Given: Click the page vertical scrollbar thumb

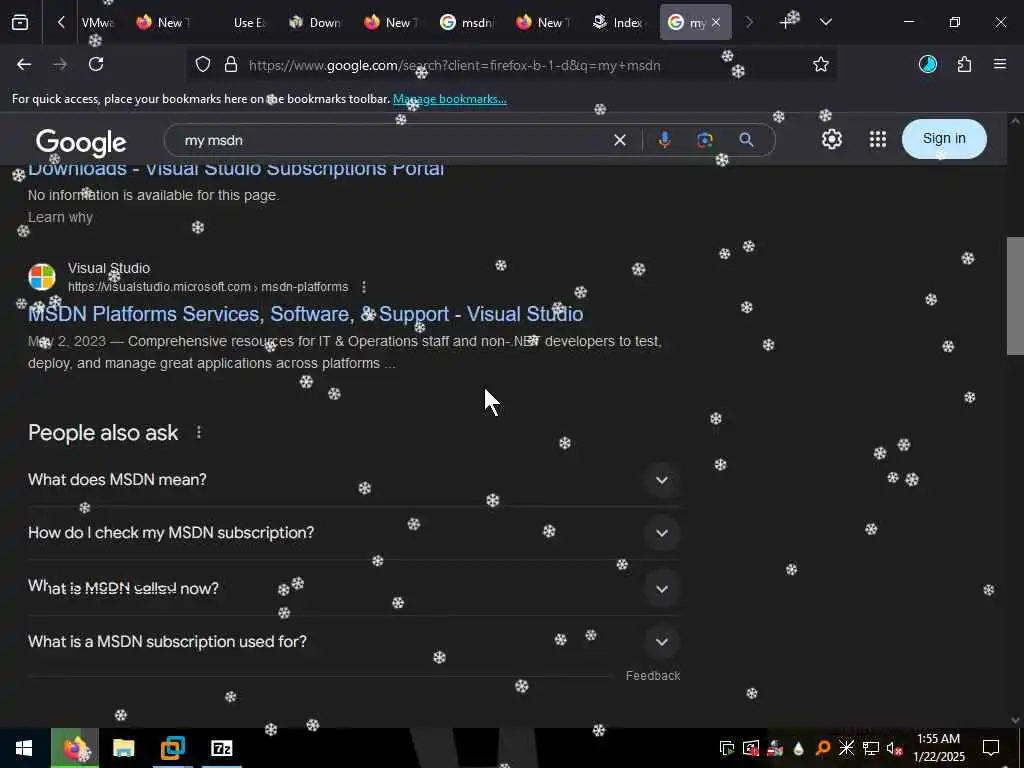Looking at the screenshot, I should [1015, 296].
